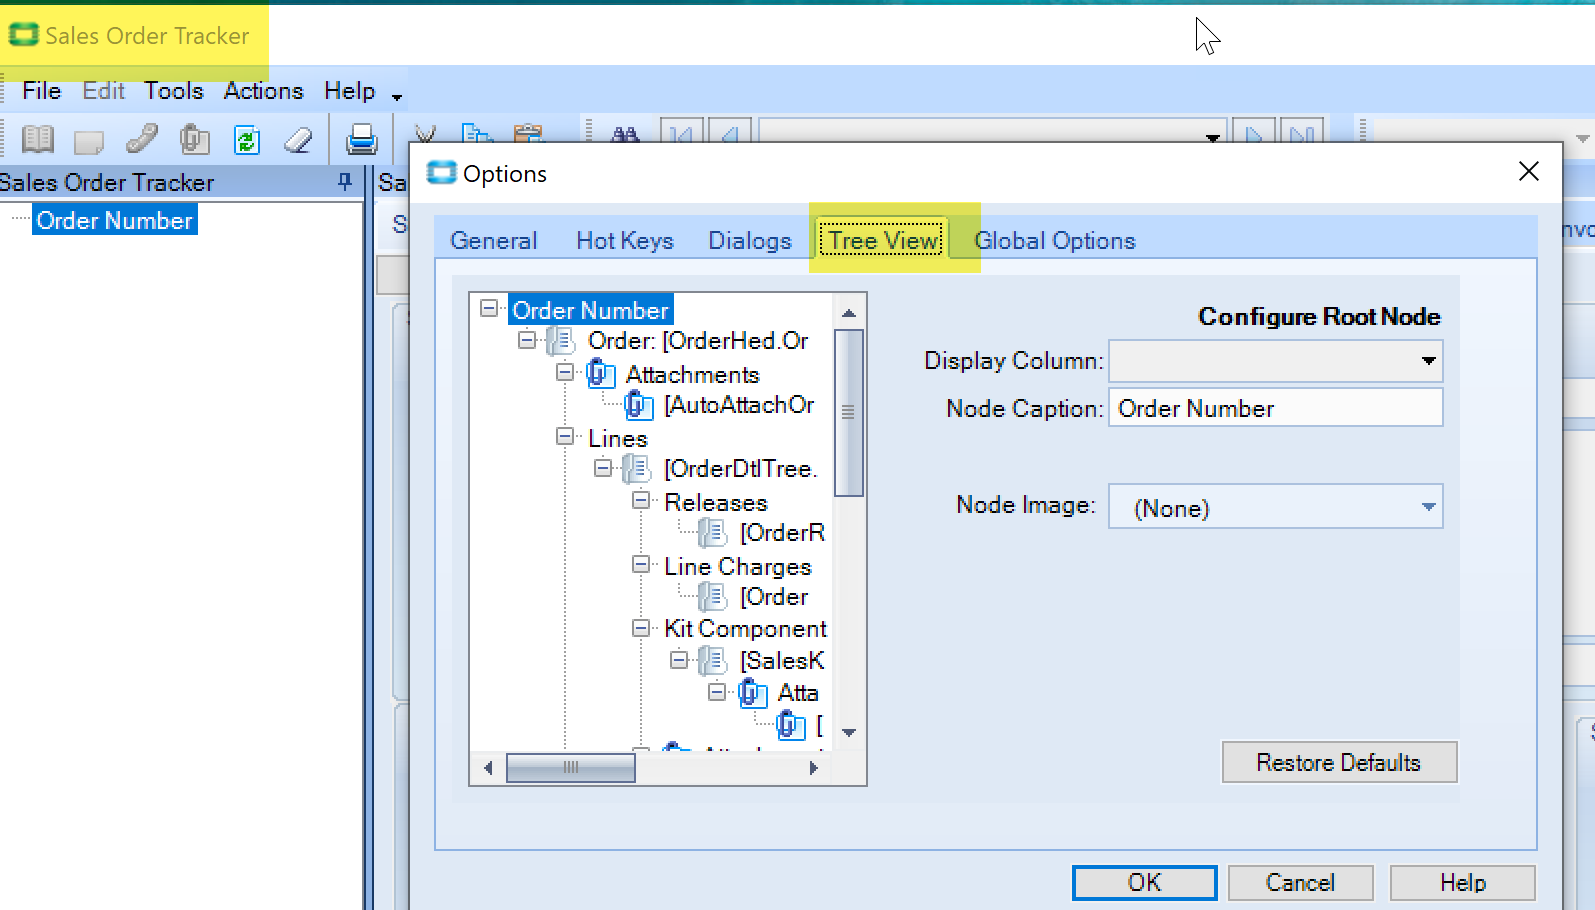Click document icon beside [OrderR node
1595x910 pixels.
click(x=712, y=533)
